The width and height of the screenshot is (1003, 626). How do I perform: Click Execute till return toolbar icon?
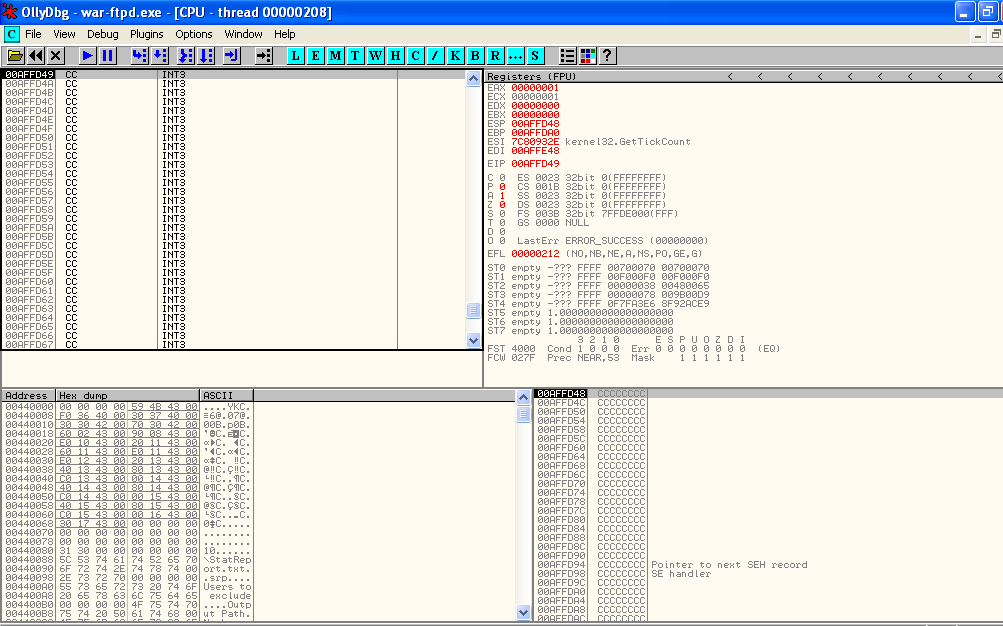click(232, 56)
